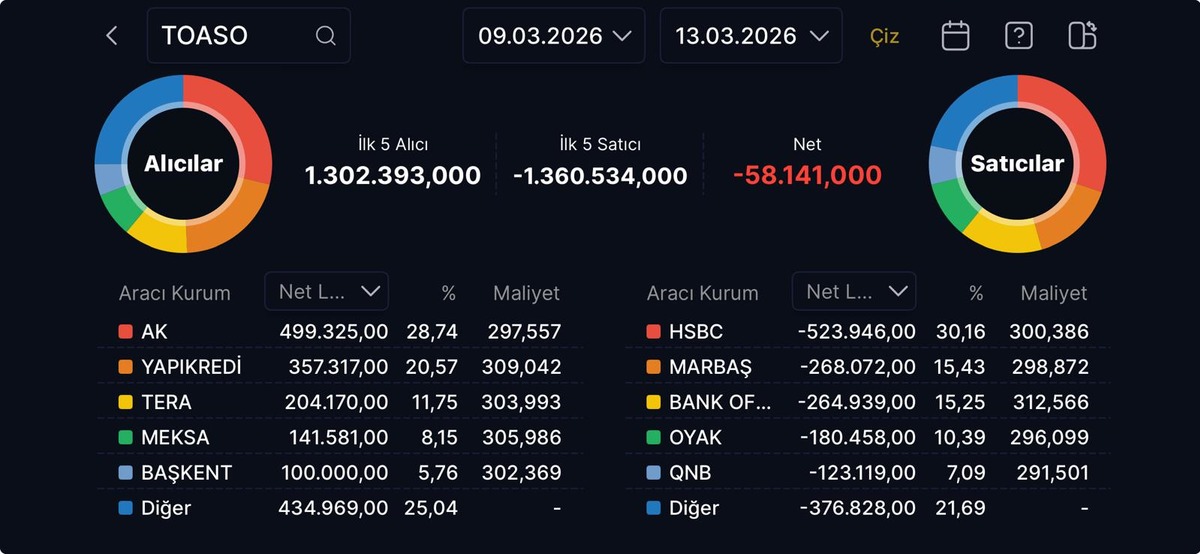Open the calendar icon in the header
Viewport: 1200px width, 554px height.
956,36
